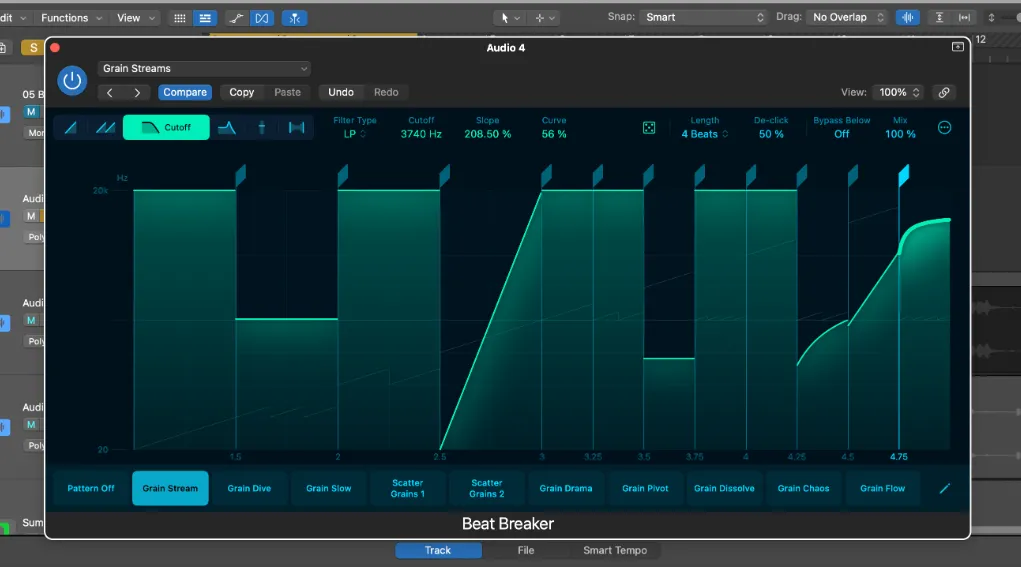Toggle Bypass Below Off value
Image resolution: width=1021 pixels, height=567 pixels.
(841, 134)
